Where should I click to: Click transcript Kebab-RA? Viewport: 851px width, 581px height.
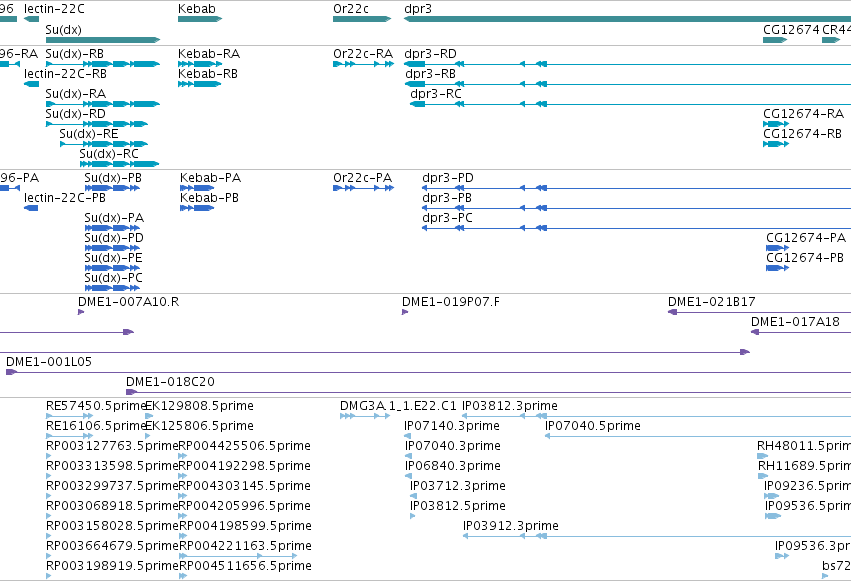click(x=200, y=64)
